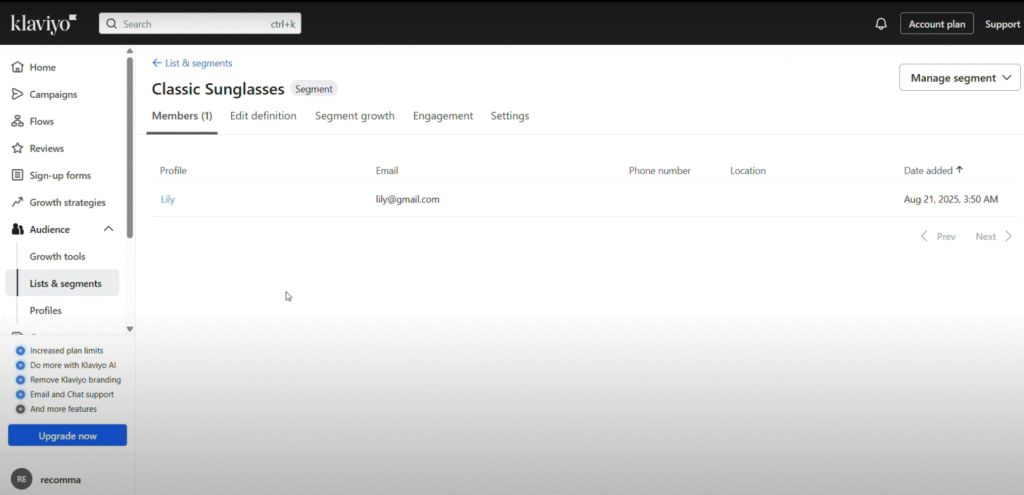Click the Account plan button

[x=936, y=24]
